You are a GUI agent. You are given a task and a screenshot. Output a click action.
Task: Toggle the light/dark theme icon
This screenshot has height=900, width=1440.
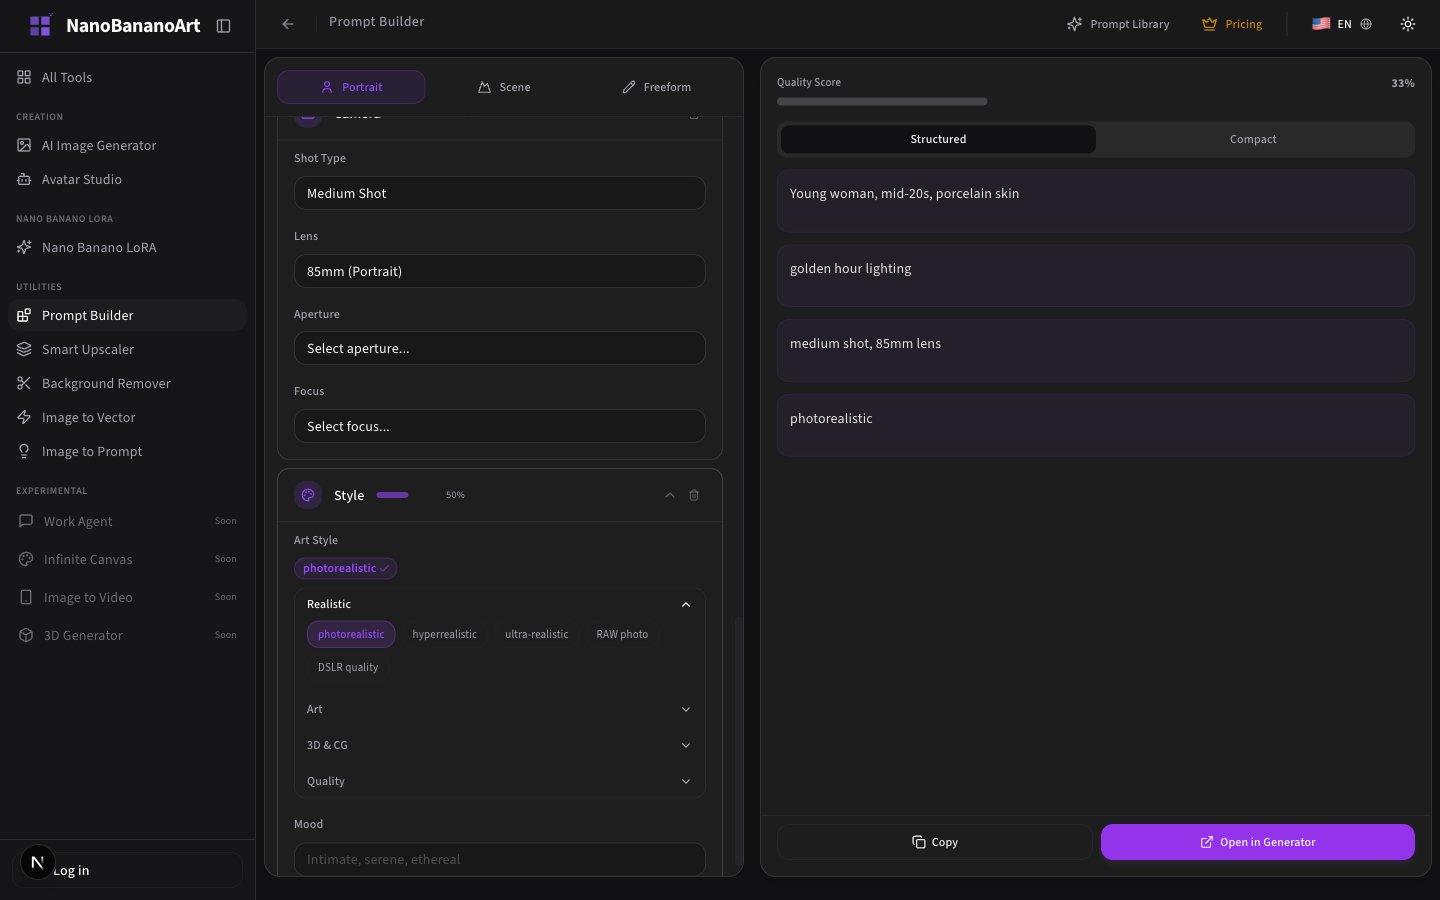click(x=1407, y=24)
